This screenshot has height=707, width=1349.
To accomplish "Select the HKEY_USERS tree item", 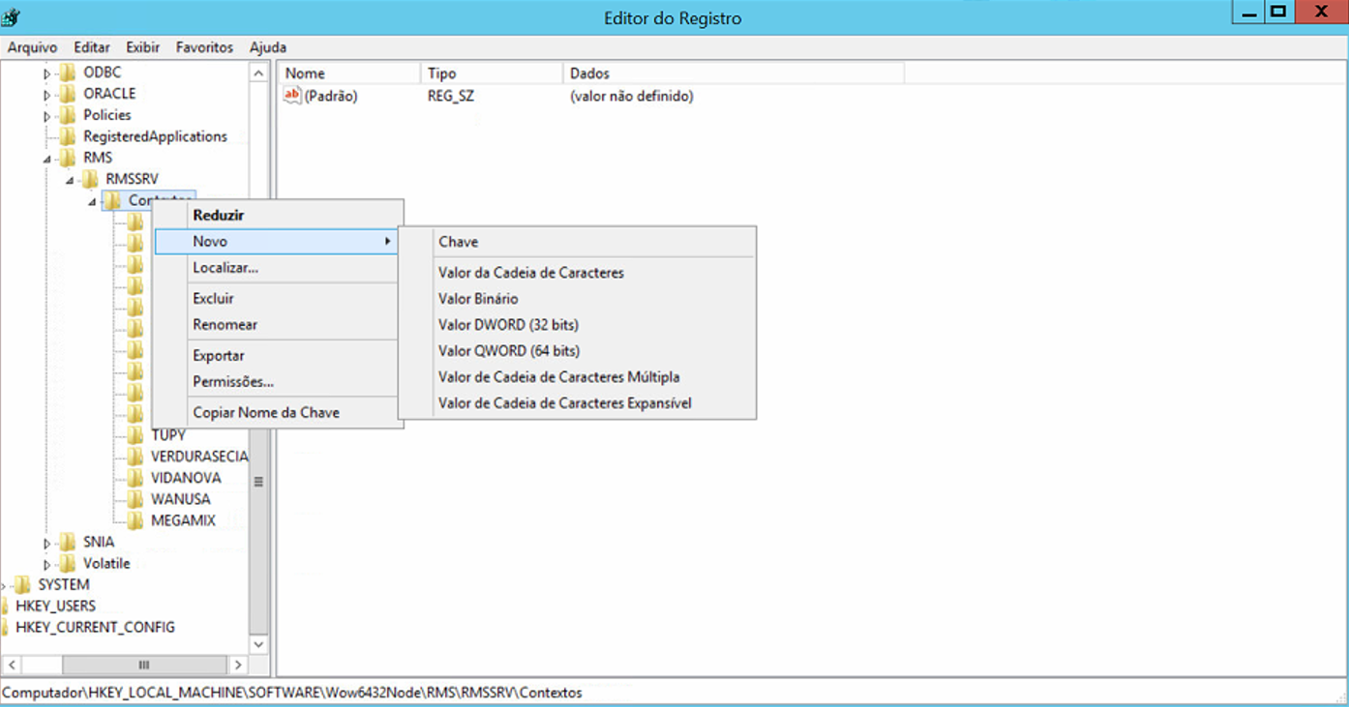I will pyautogui.click(x=55, y=606).
